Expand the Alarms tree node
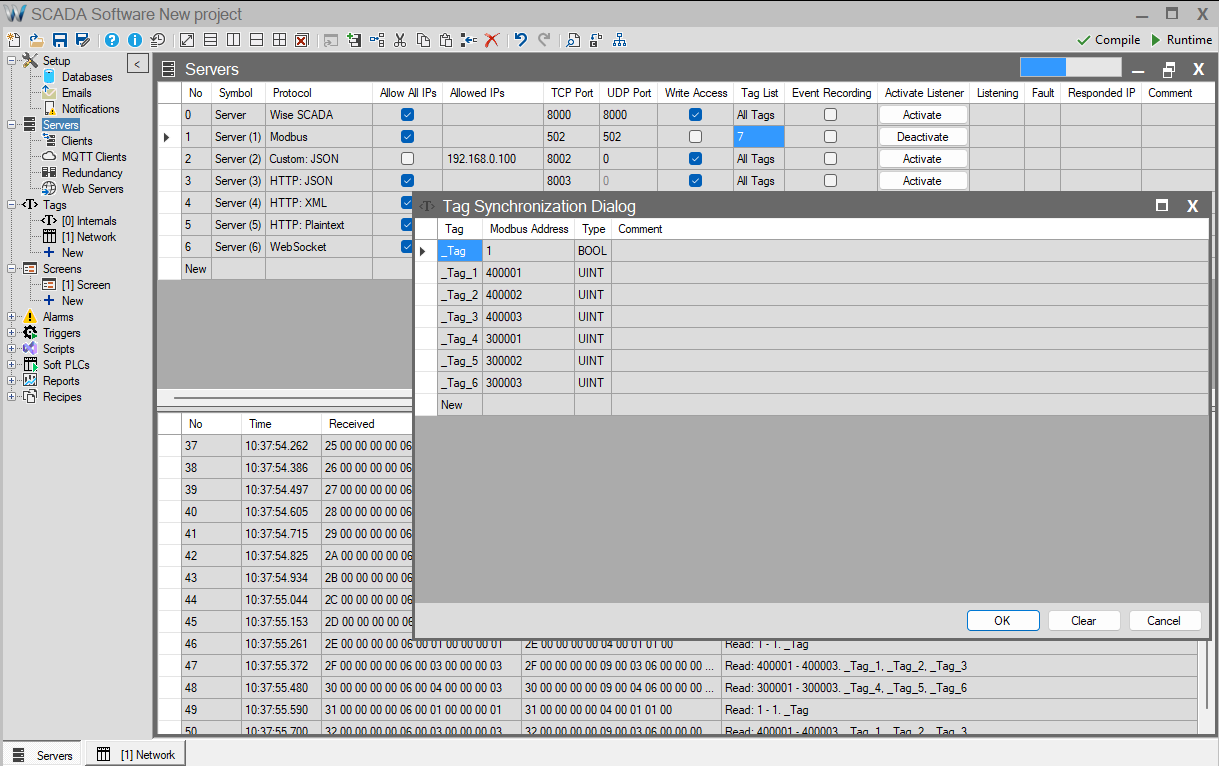The height and width of the screenshot is (766, 1219). pyautogui.click(x=12, y=317)
